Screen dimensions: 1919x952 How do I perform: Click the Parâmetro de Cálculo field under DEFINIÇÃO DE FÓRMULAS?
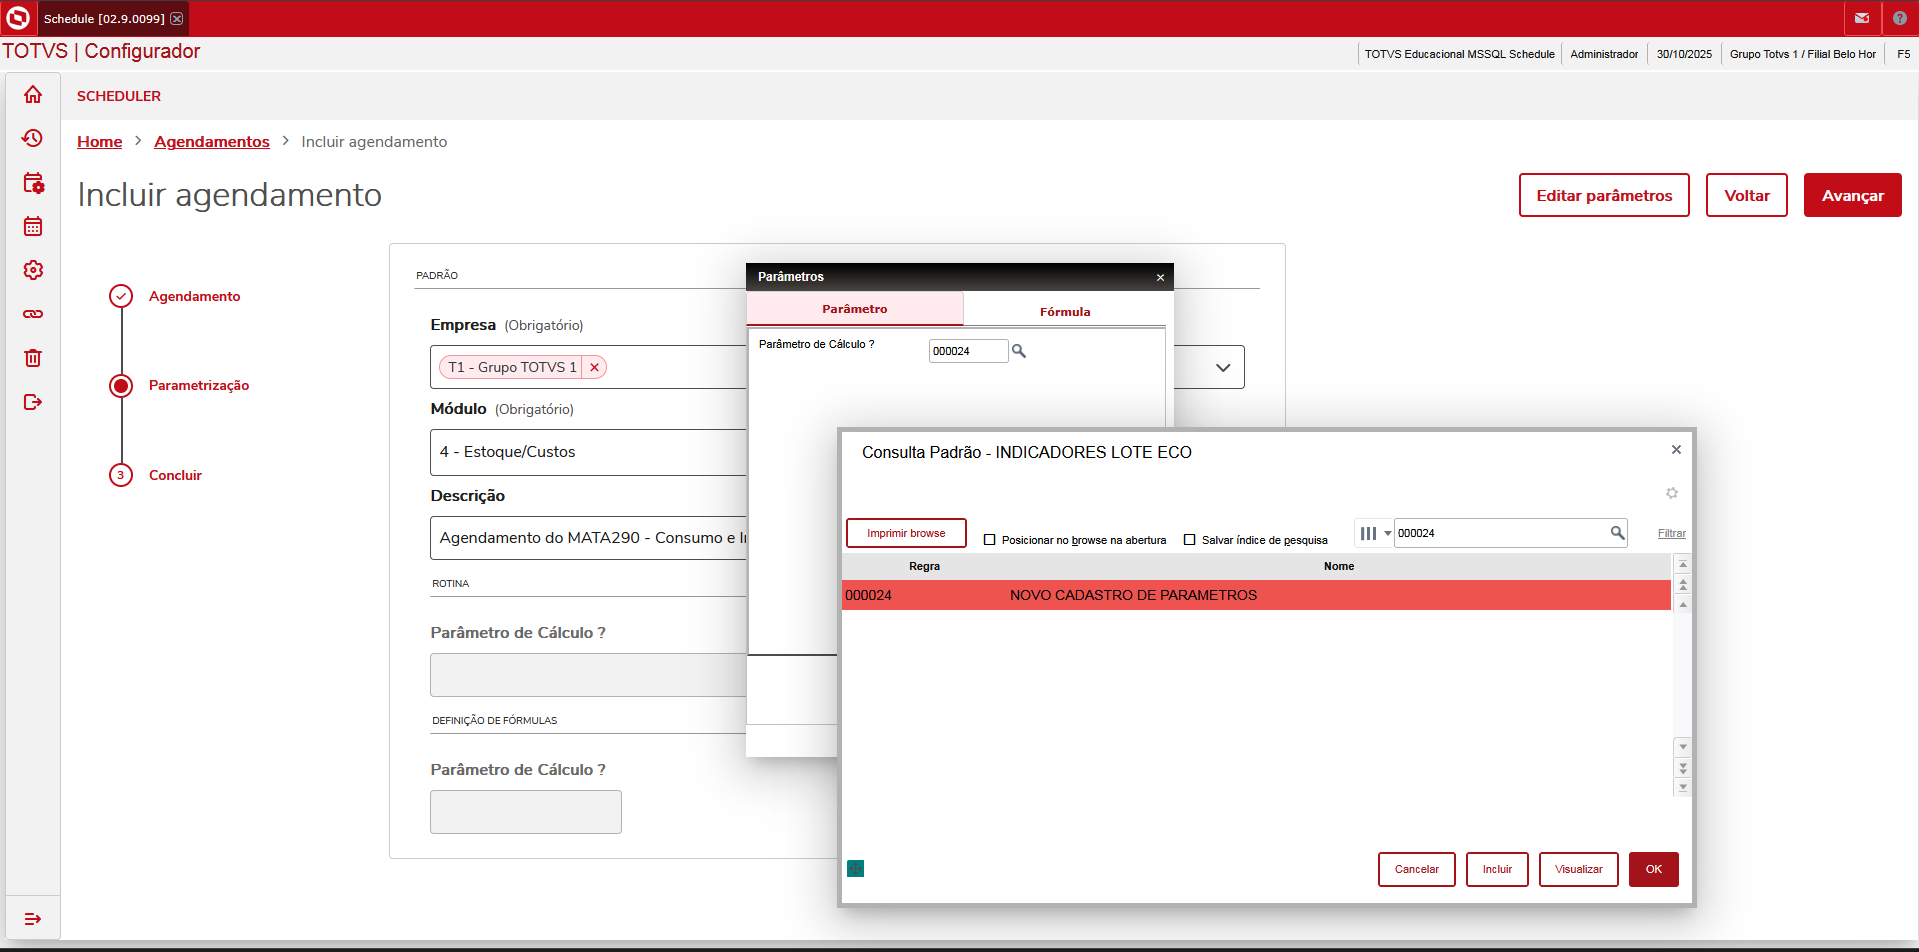[526, 812]
